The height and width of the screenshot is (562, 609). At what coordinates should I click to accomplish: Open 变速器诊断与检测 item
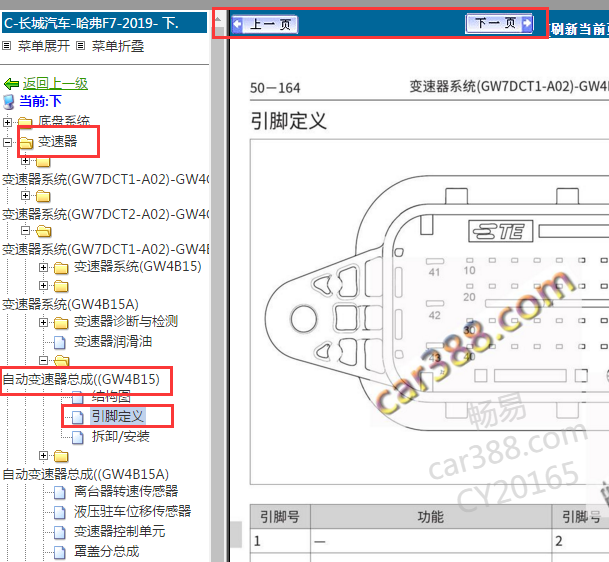[x=126, y=322]
